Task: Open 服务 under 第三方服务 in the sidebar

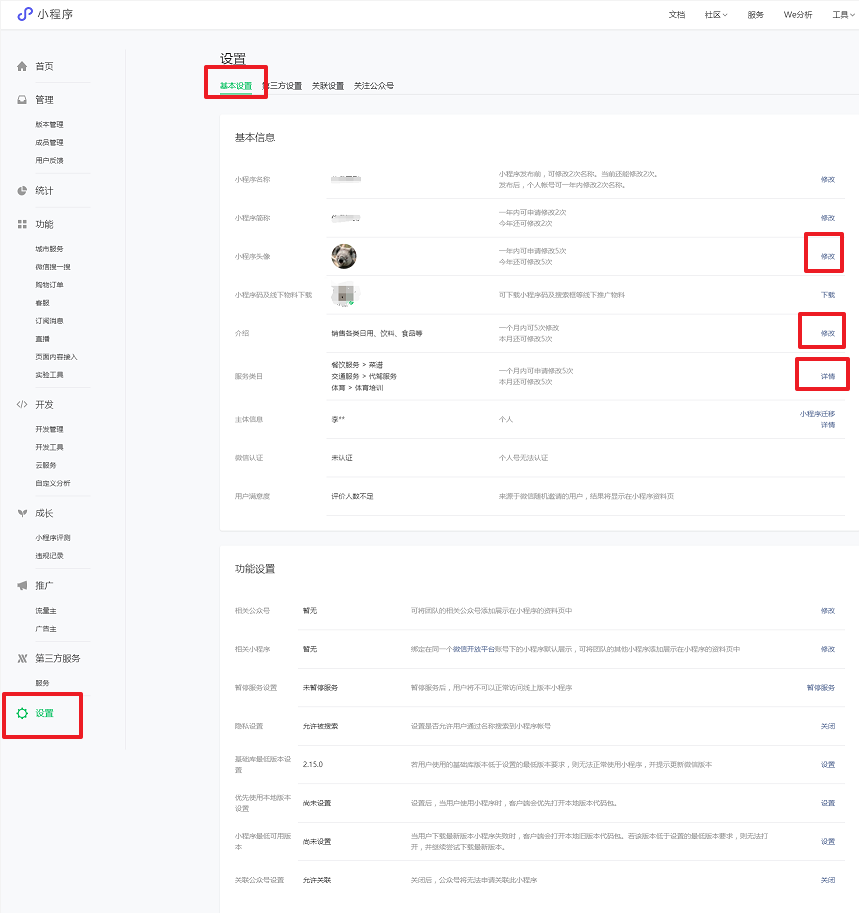Action: (x=43, y=684)
